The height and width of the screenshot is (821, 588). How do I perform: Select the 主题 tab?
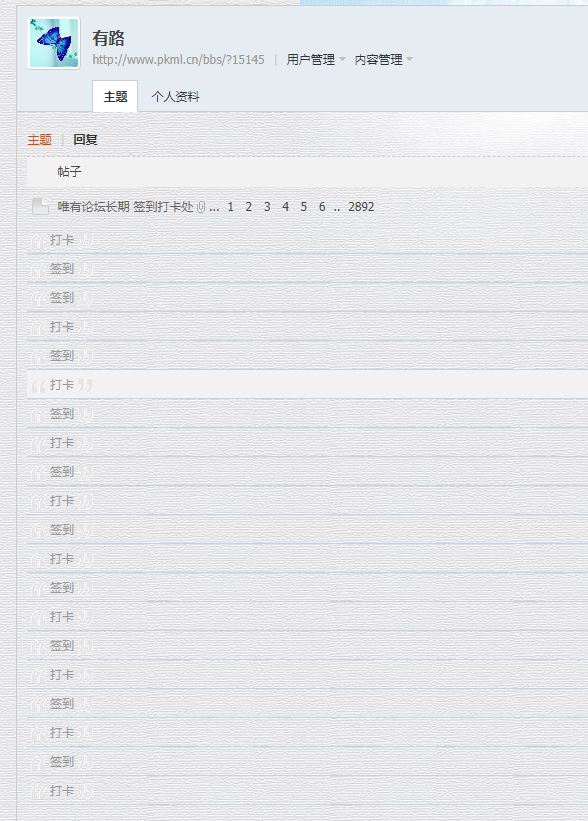(x=115, y=96)
